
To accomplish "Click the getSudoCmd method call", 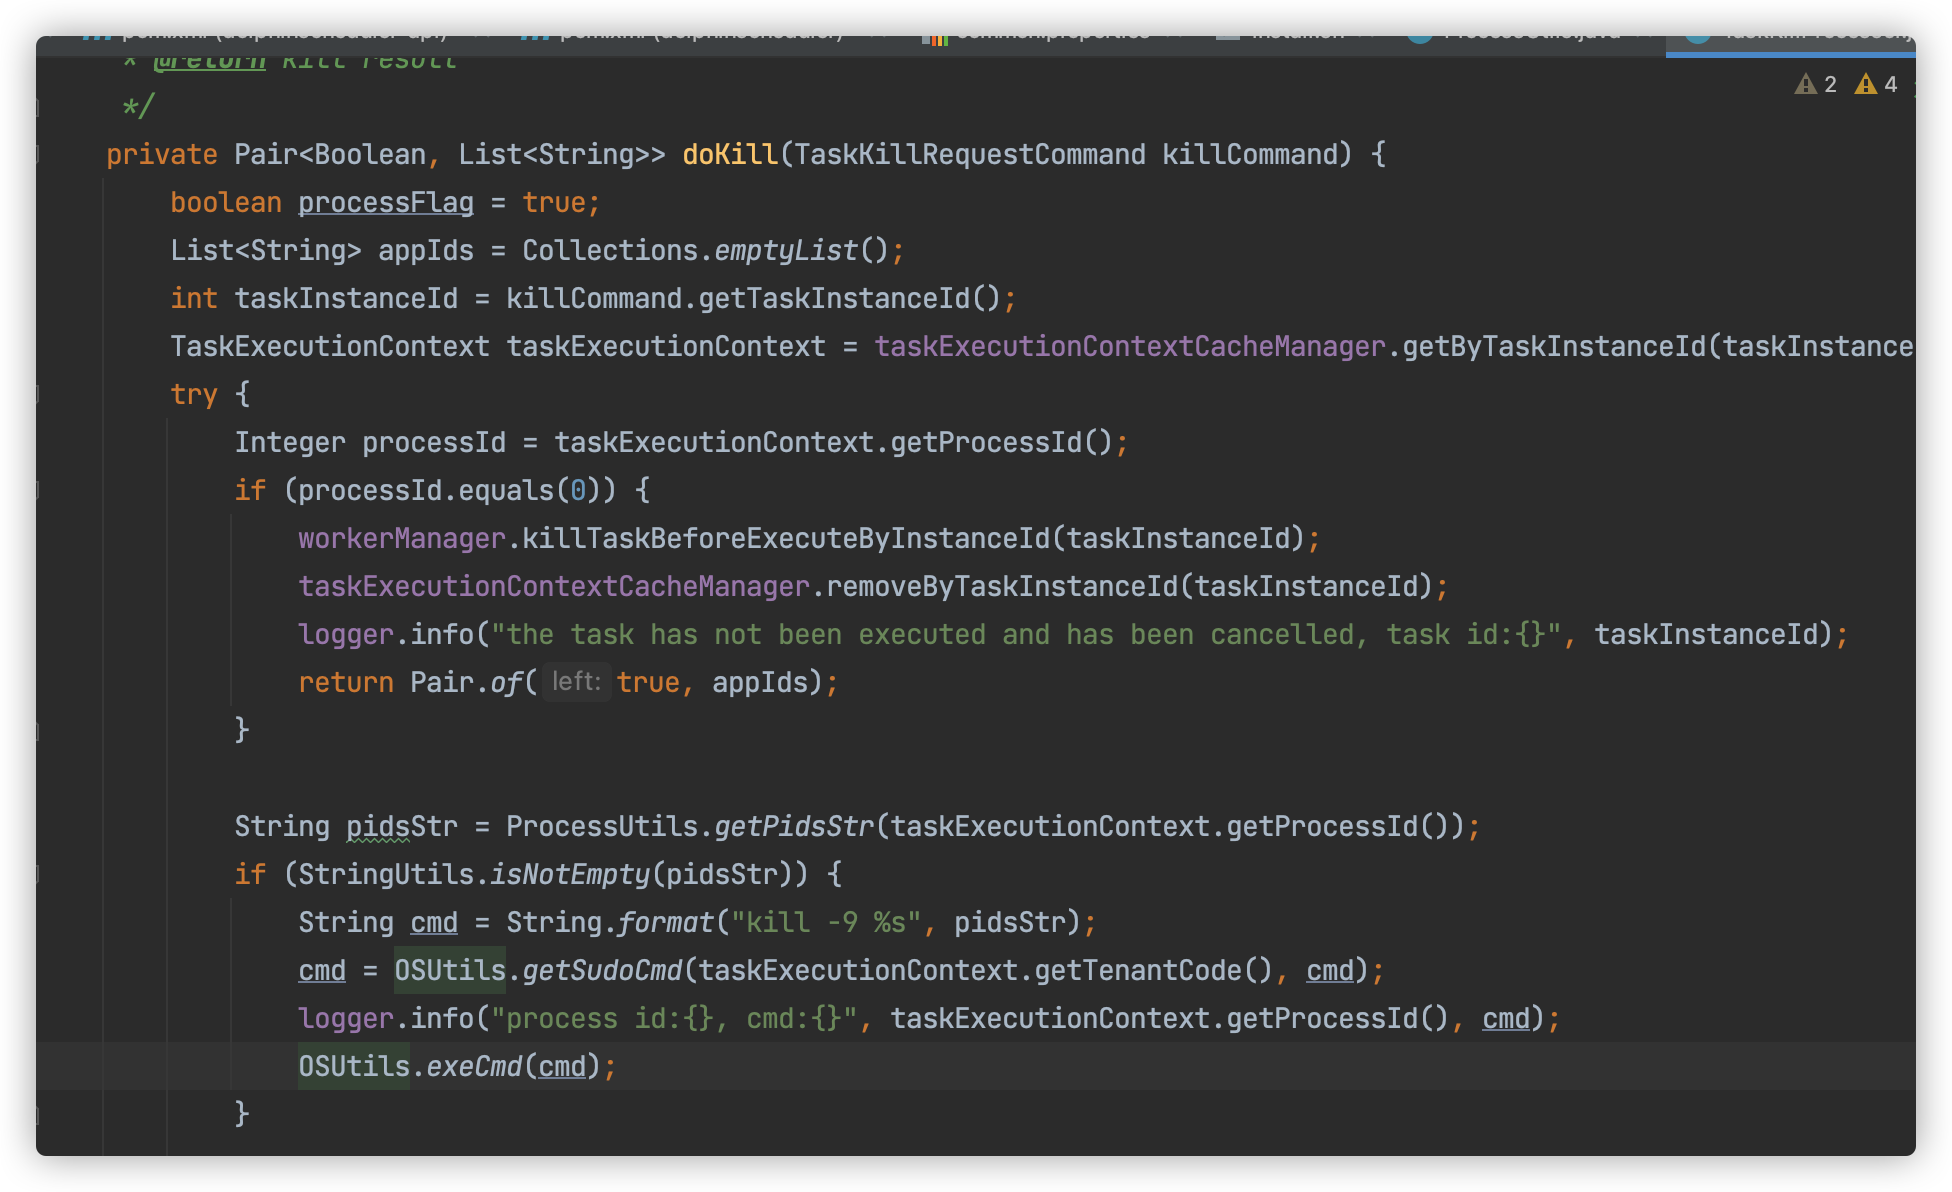I will [602, 970].
